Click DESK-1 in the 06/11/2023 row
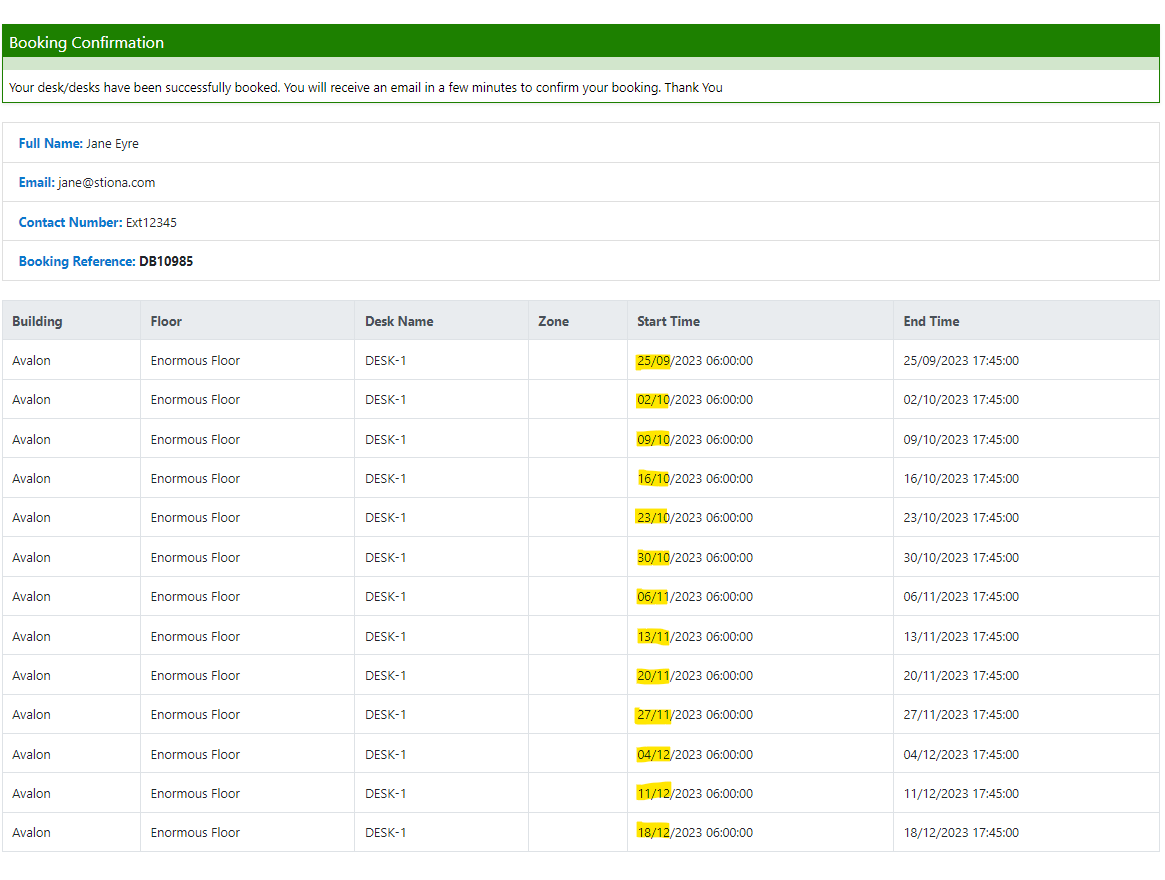 coord(386,597)
